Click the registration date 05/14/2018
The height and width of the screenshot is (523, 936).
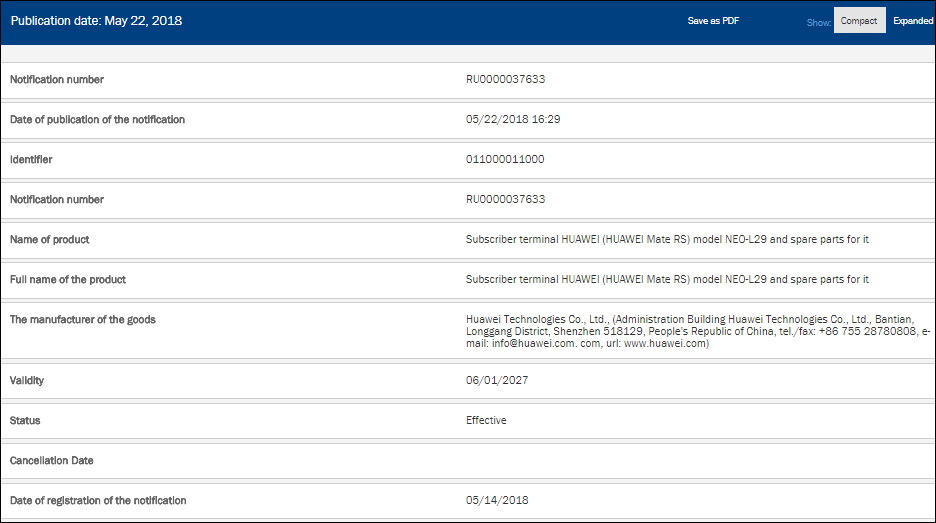pos(497,500)
